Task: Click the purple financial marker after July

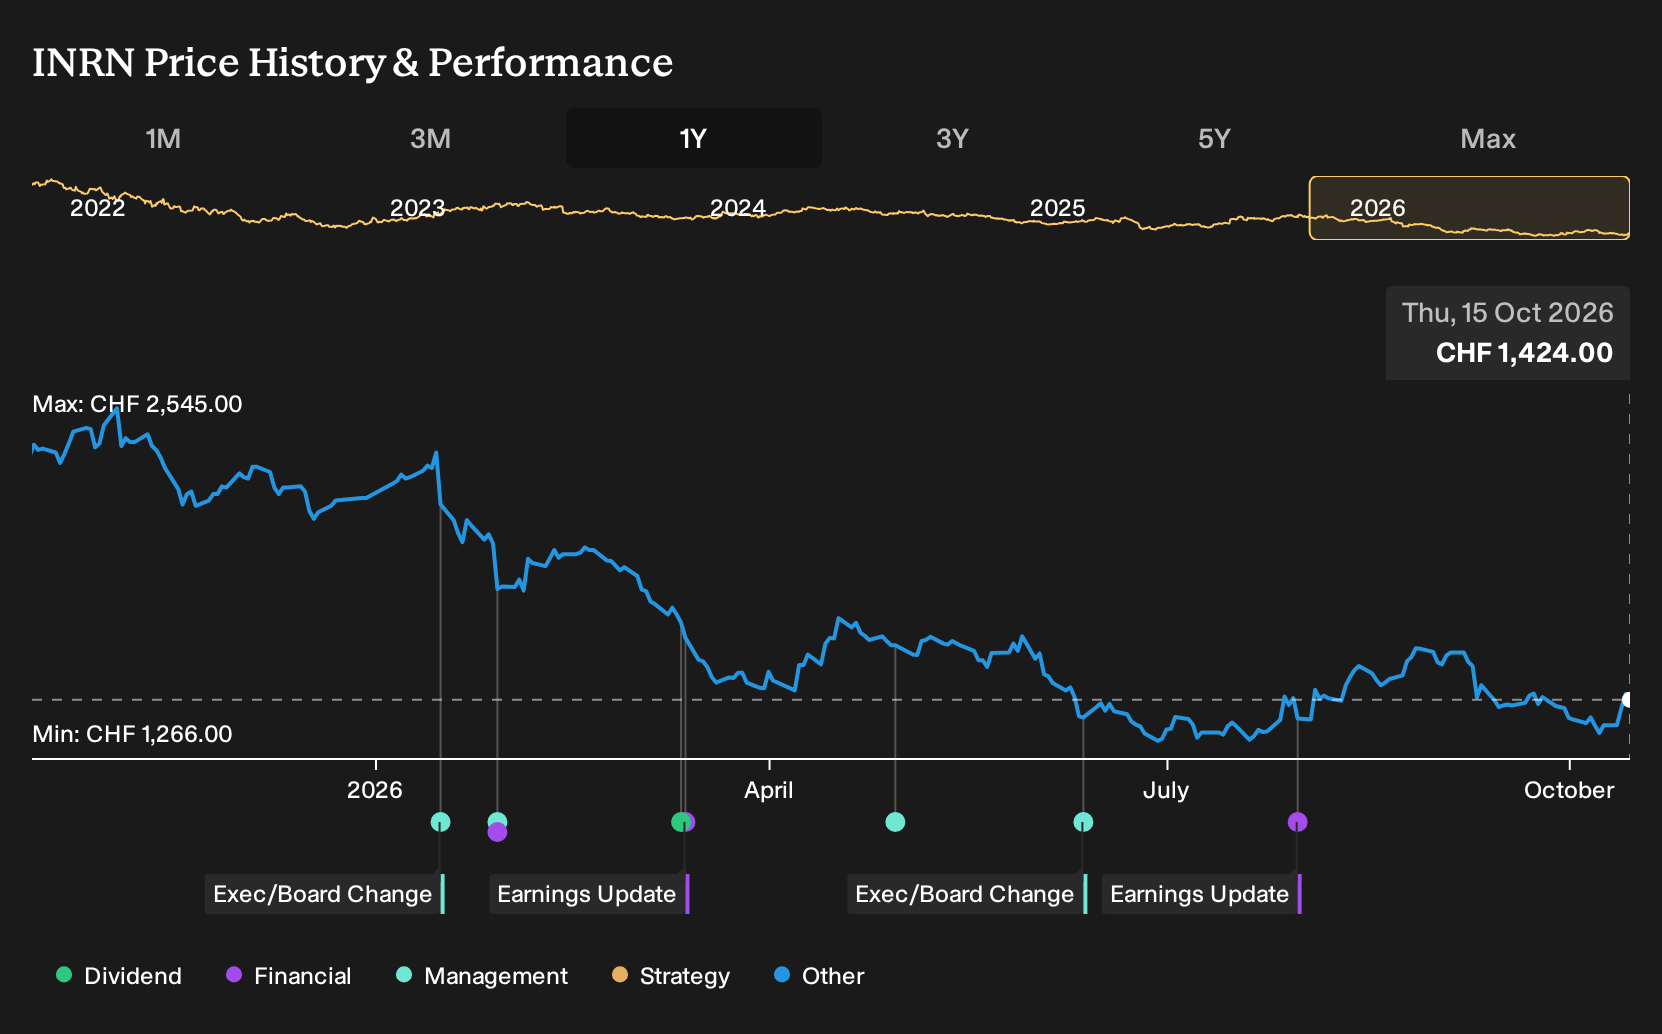Action: pos(1297,822)
